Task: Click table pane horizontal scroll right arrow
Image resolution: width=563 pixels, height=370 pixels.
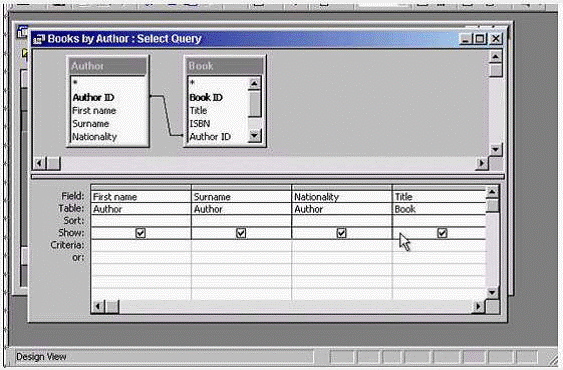Action: [x=482, y=163]
